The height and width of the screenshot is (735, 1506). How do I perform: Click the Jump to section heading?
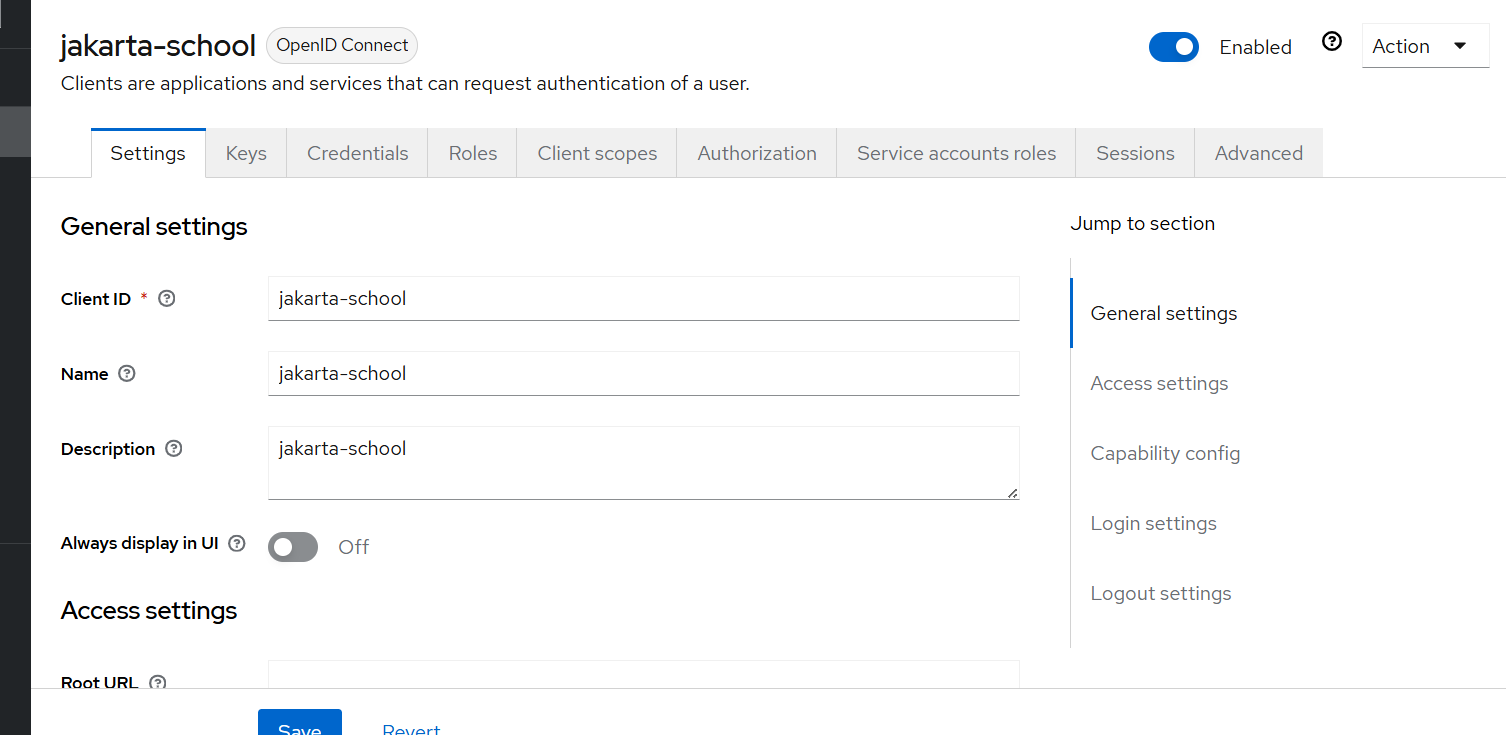tap(1142, 223)
